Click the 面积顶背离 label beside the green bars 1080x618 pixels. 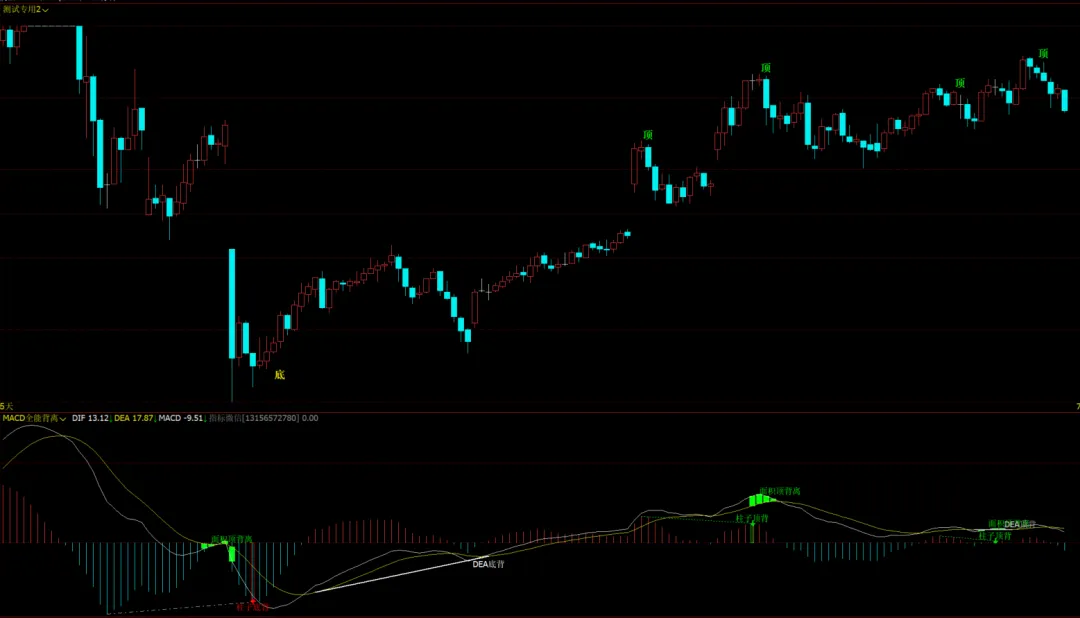pos(780,491)
